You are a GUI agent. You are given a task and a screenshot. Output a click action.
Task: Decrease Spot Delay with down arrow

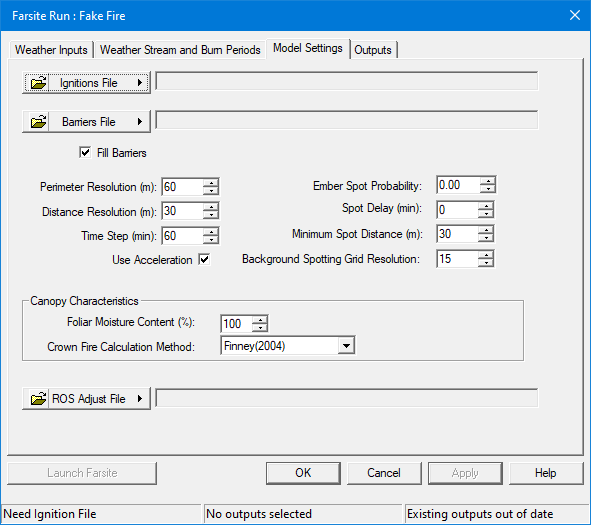pos(486,214)
